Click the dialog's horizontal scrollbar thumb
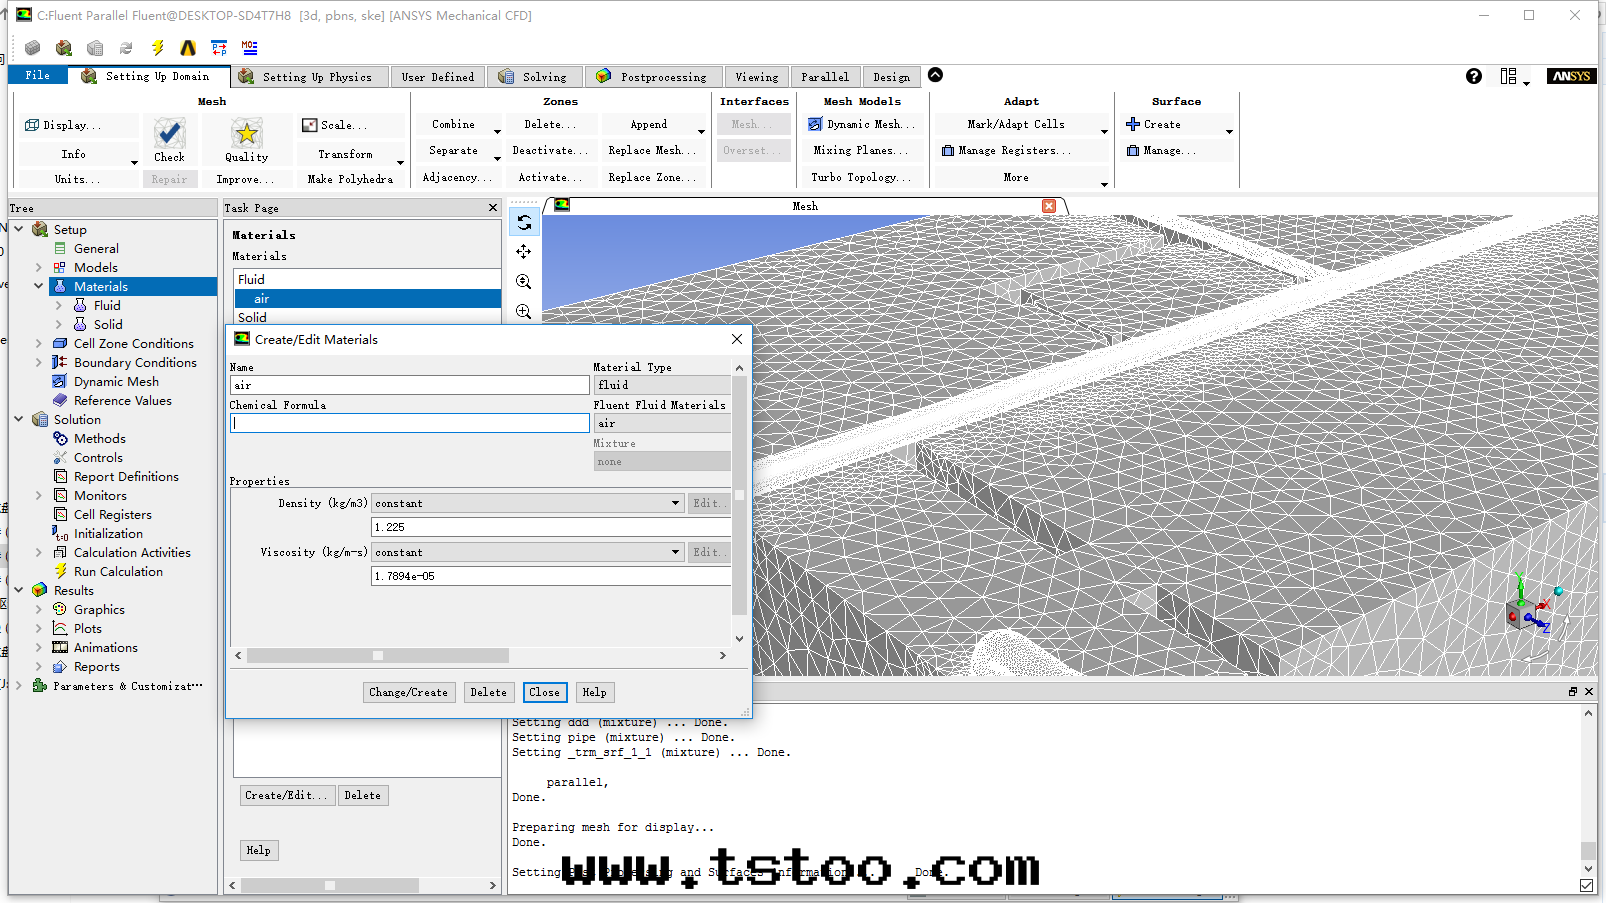This screenshot has width=1606, height=903. click(x=378, y=656)
